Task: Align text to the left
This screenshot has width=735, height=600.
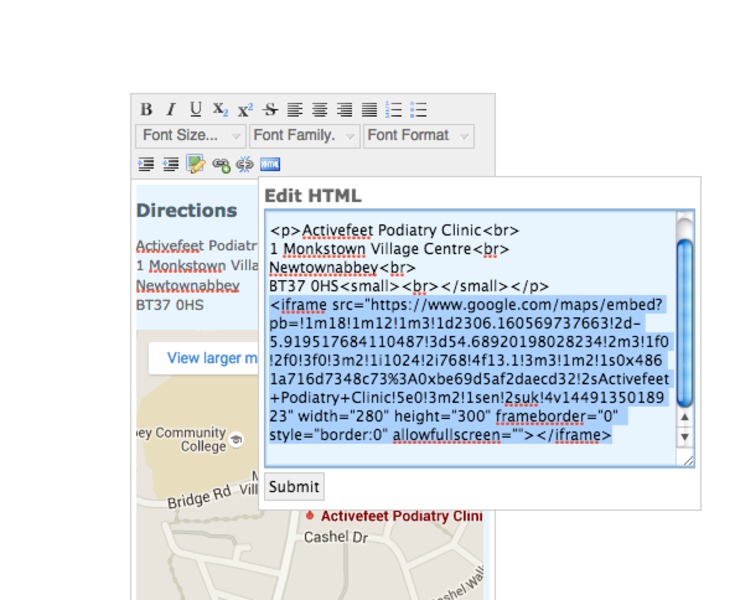Action: (x=295, y=110)
